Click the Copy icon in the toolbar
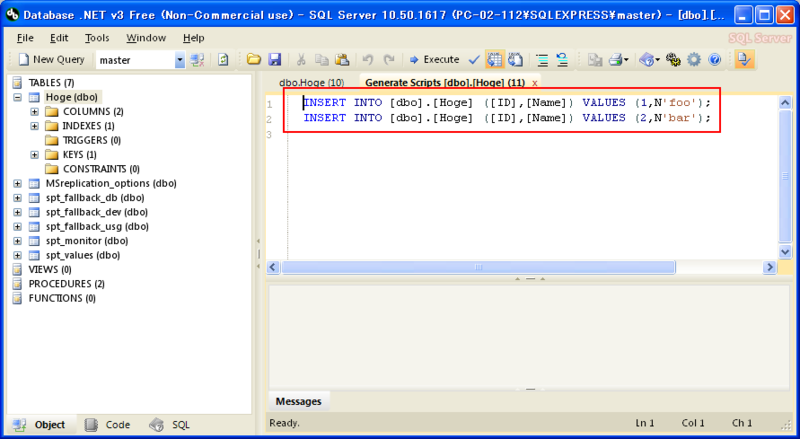 [x=321, y=60]
